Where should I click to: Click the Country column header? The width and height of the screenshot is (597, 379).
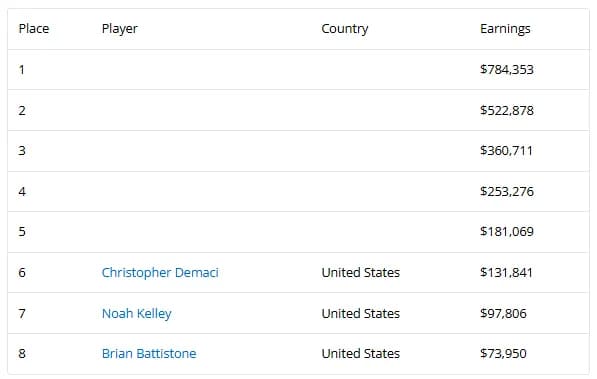coord(345,29)
